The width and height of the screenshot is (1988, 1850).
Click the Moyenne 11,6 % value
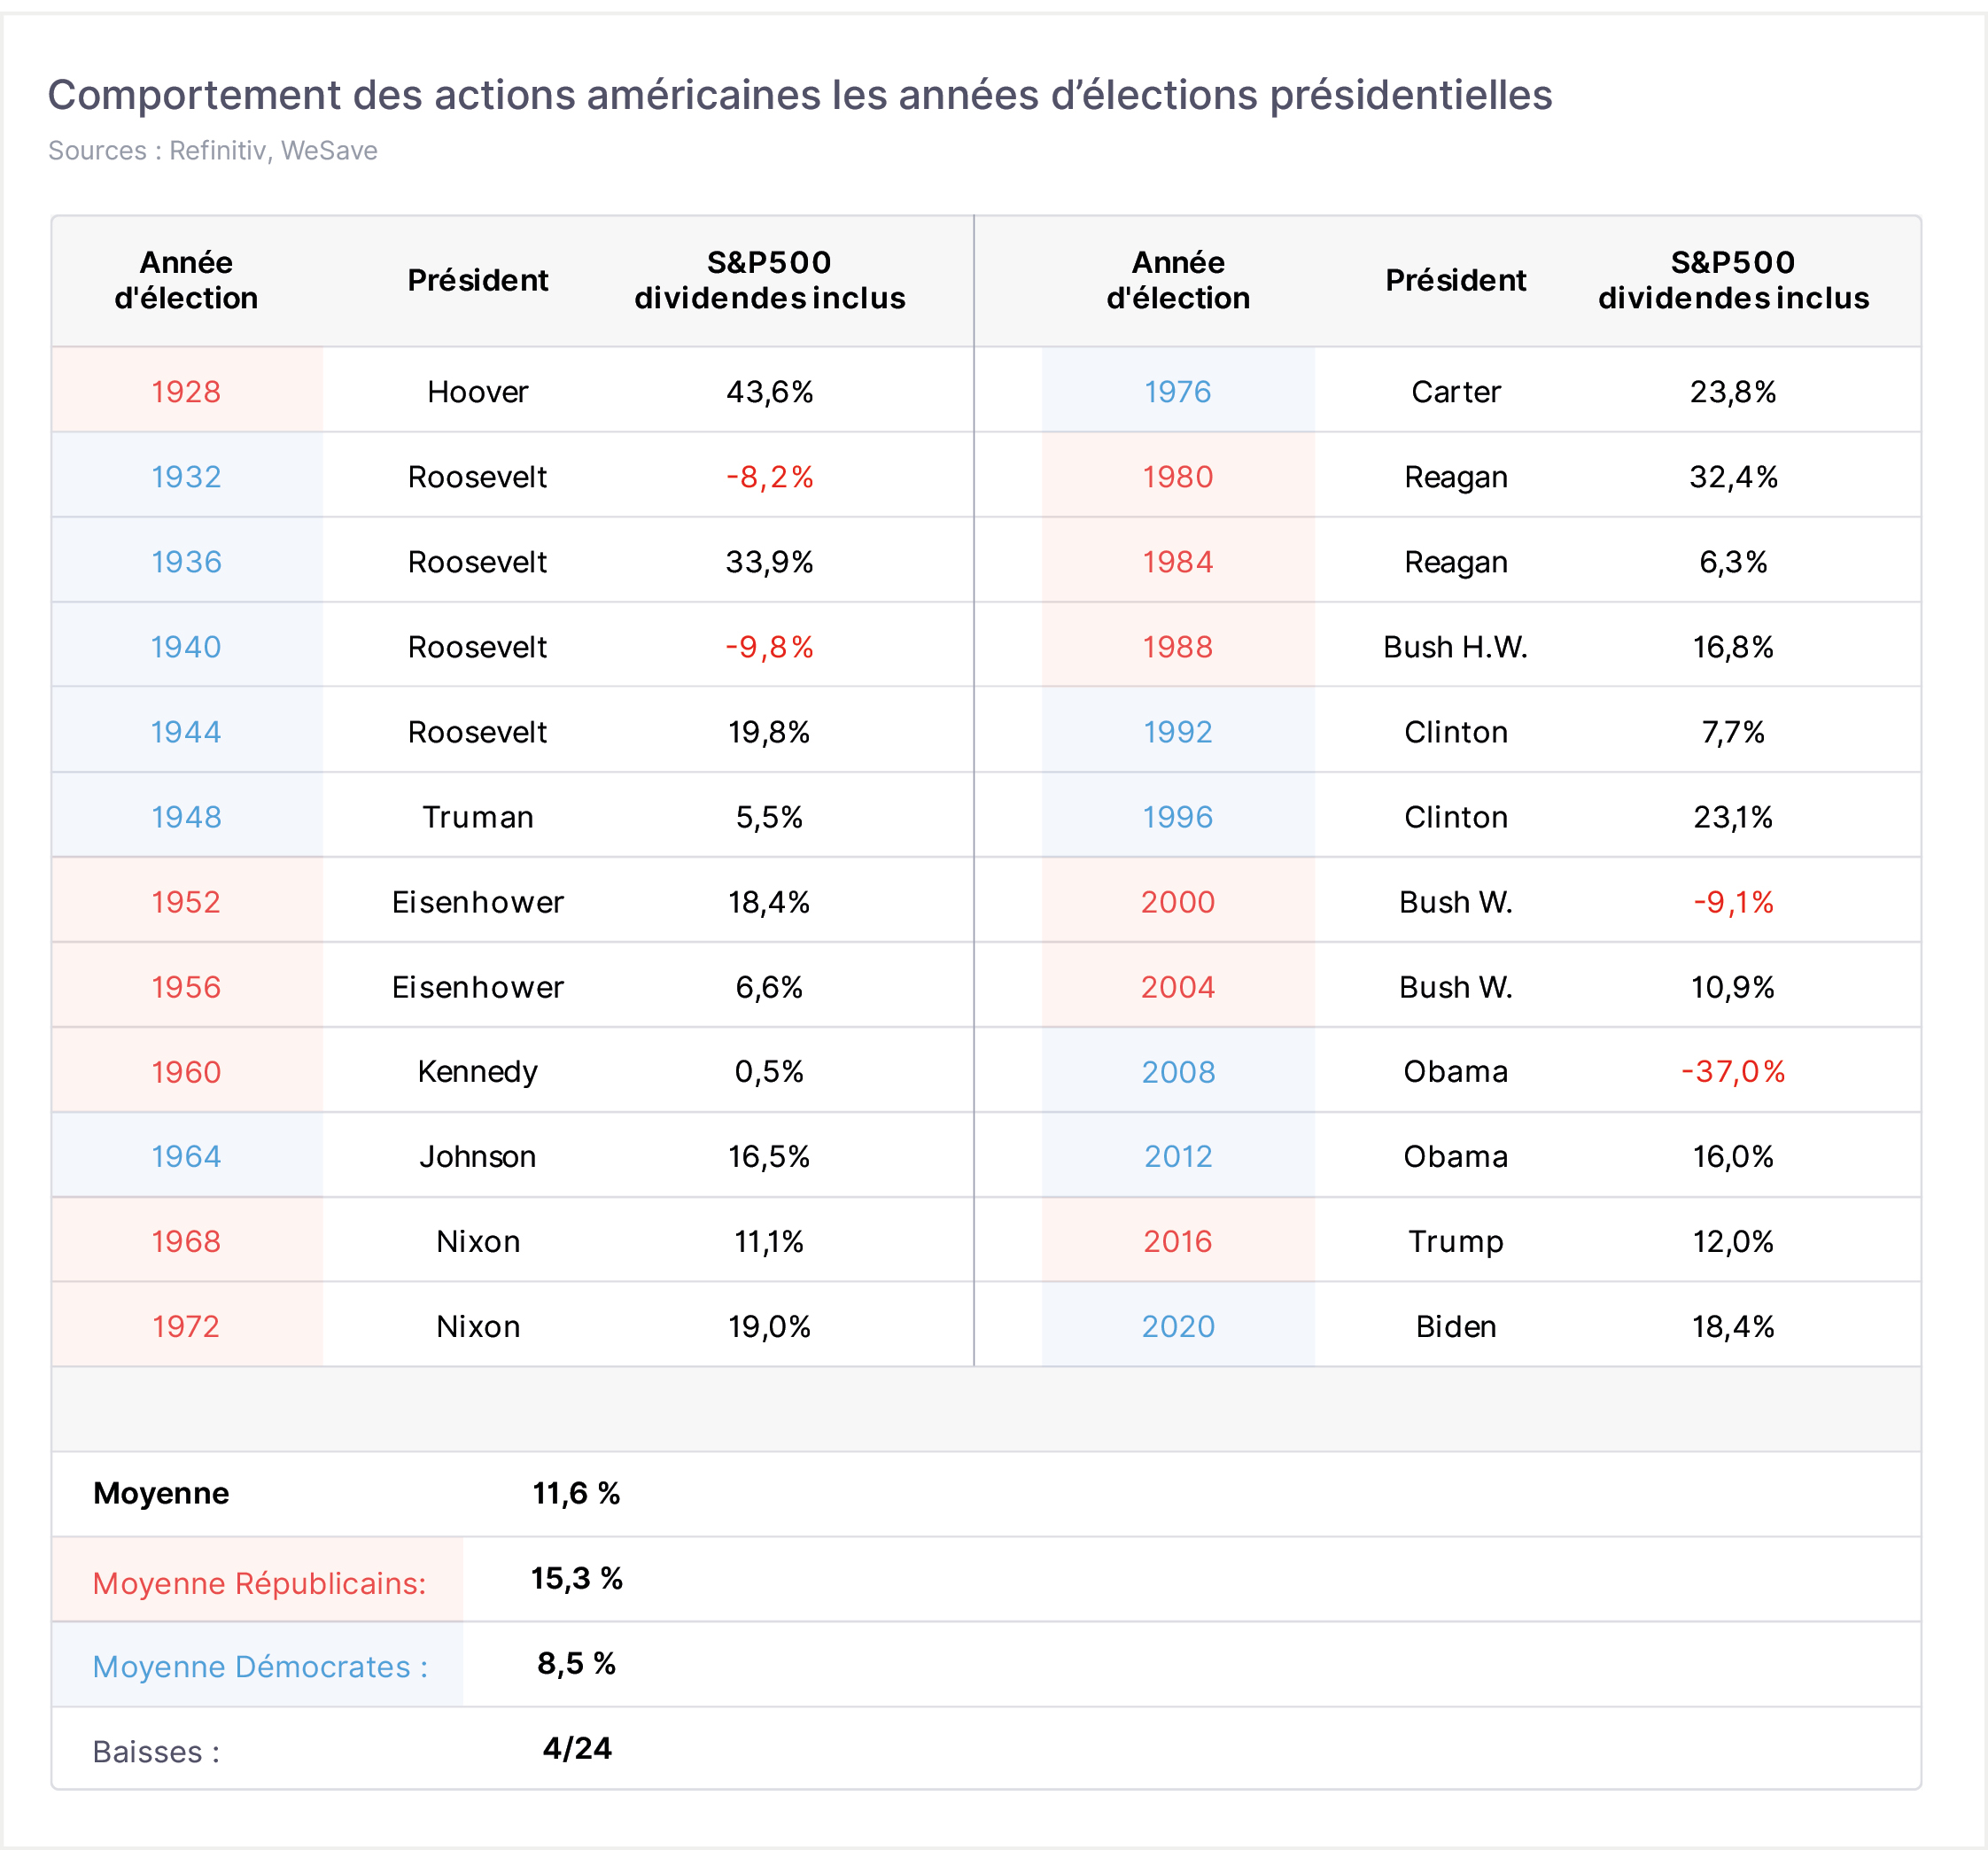pos(576,1493)
